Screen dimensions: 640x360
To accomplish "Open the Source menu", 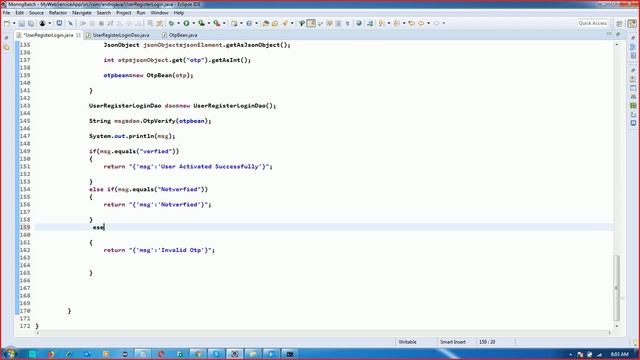I will (x=36, y=13).
